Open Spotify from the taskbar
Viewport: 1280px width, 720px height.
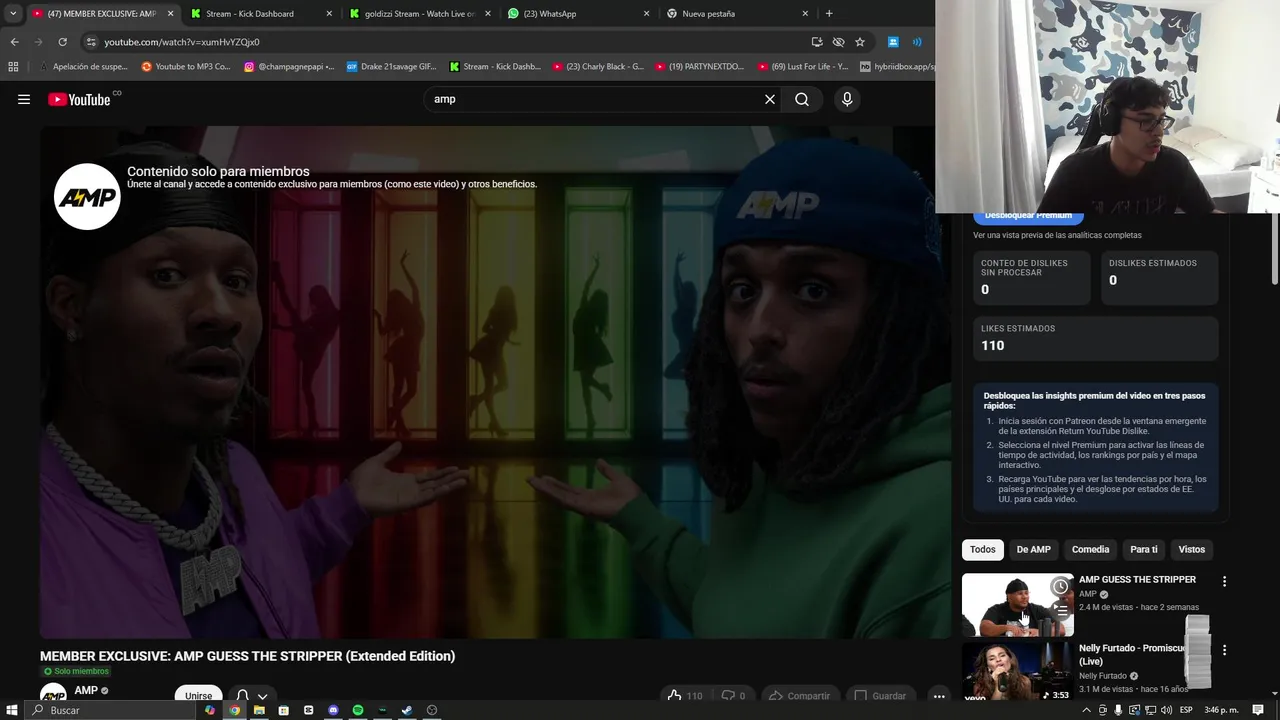(x=358, y=710)
